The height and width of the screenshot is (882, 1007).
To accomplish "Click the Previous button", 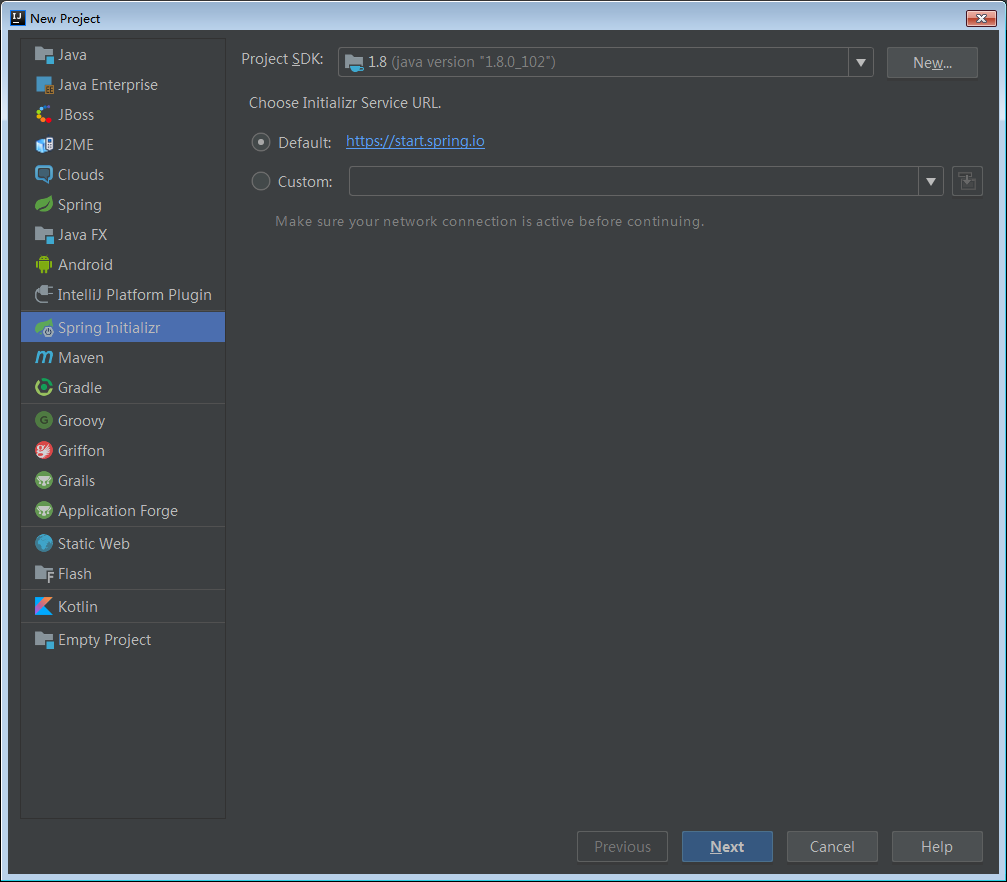I will pos(622,847).
